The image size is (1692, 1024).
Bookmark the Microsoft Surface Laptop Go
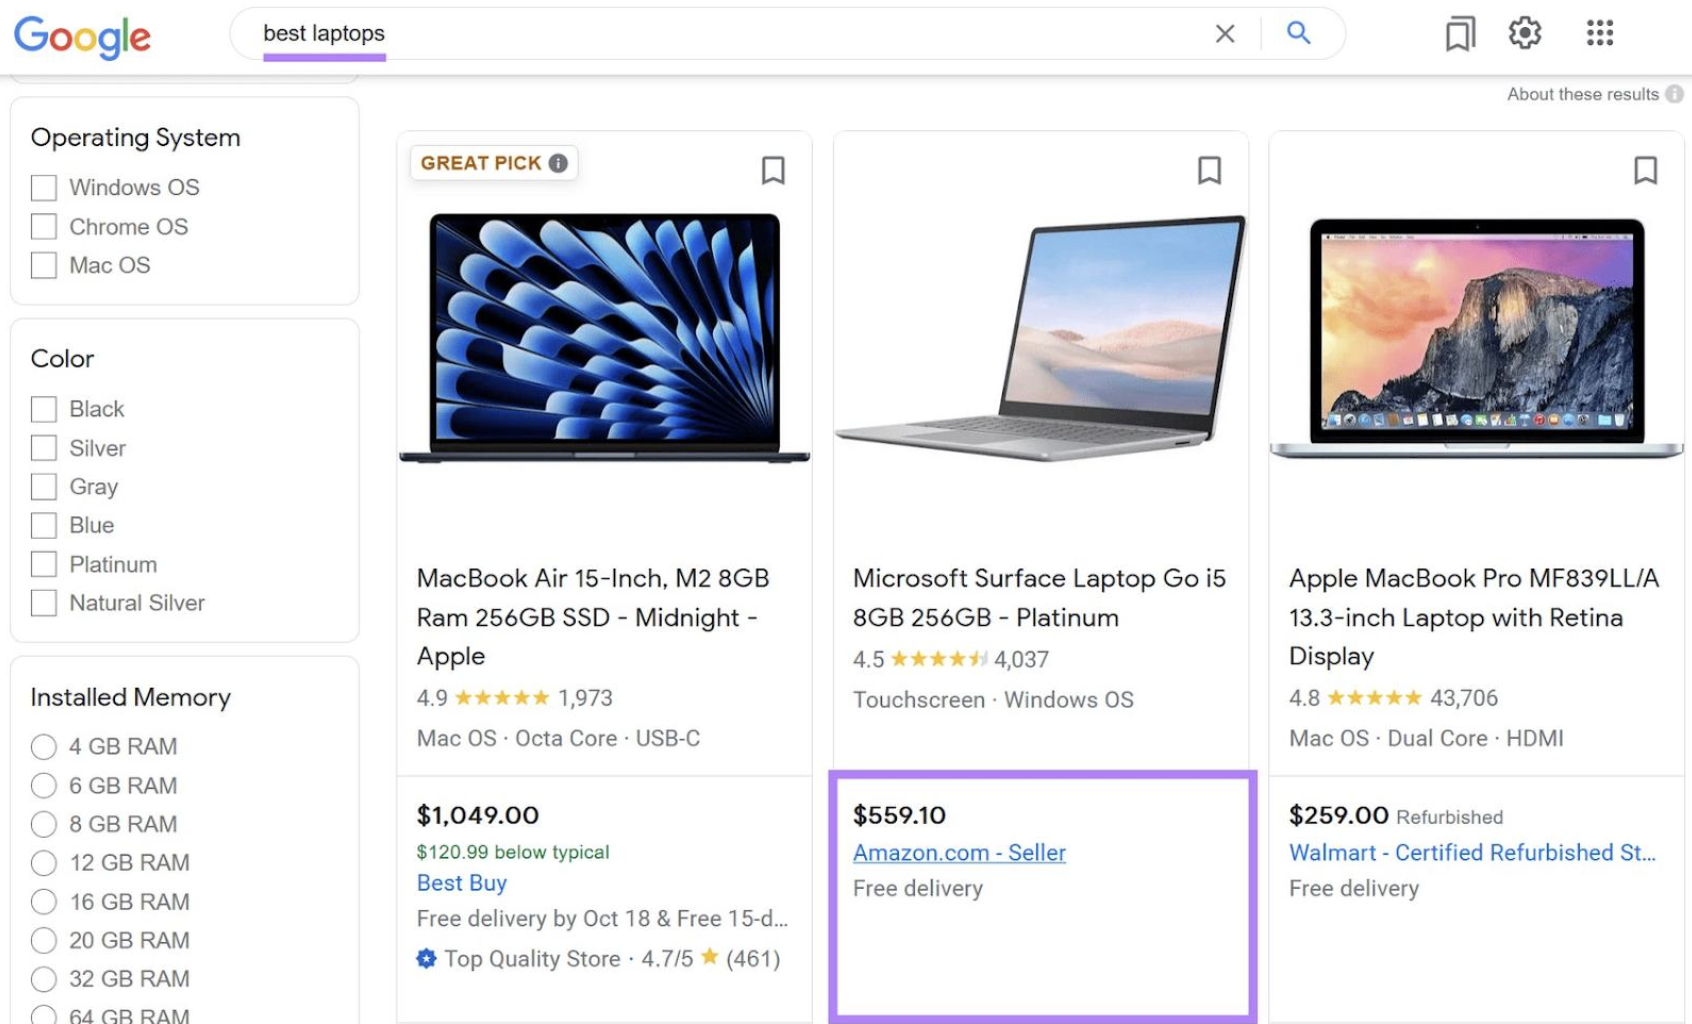click(1209, 170)
